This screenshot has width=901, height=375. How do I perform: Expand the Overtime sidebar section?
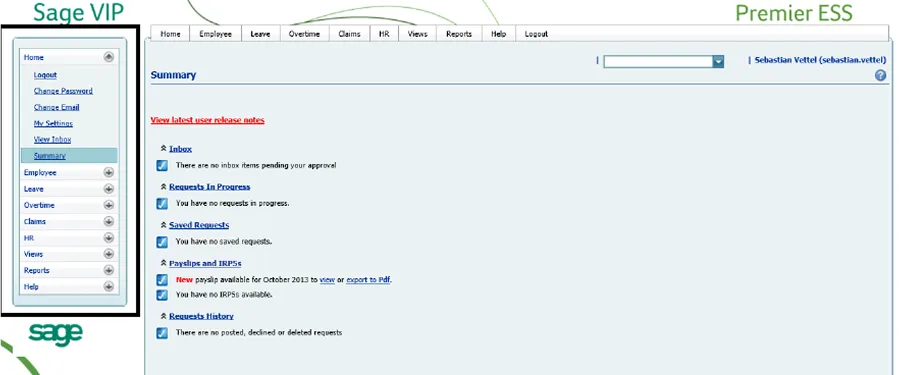[109, 205]
